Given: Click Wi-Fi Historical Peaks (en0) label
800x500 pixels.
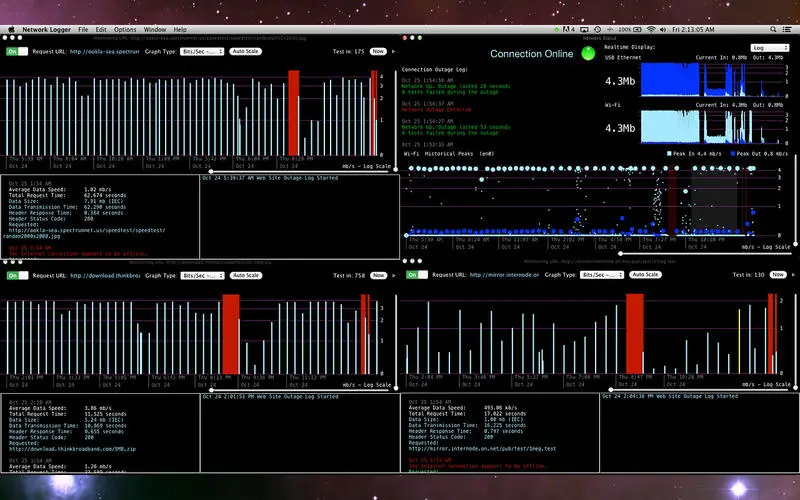Looking at the screenshot, I should click(448, 154).
